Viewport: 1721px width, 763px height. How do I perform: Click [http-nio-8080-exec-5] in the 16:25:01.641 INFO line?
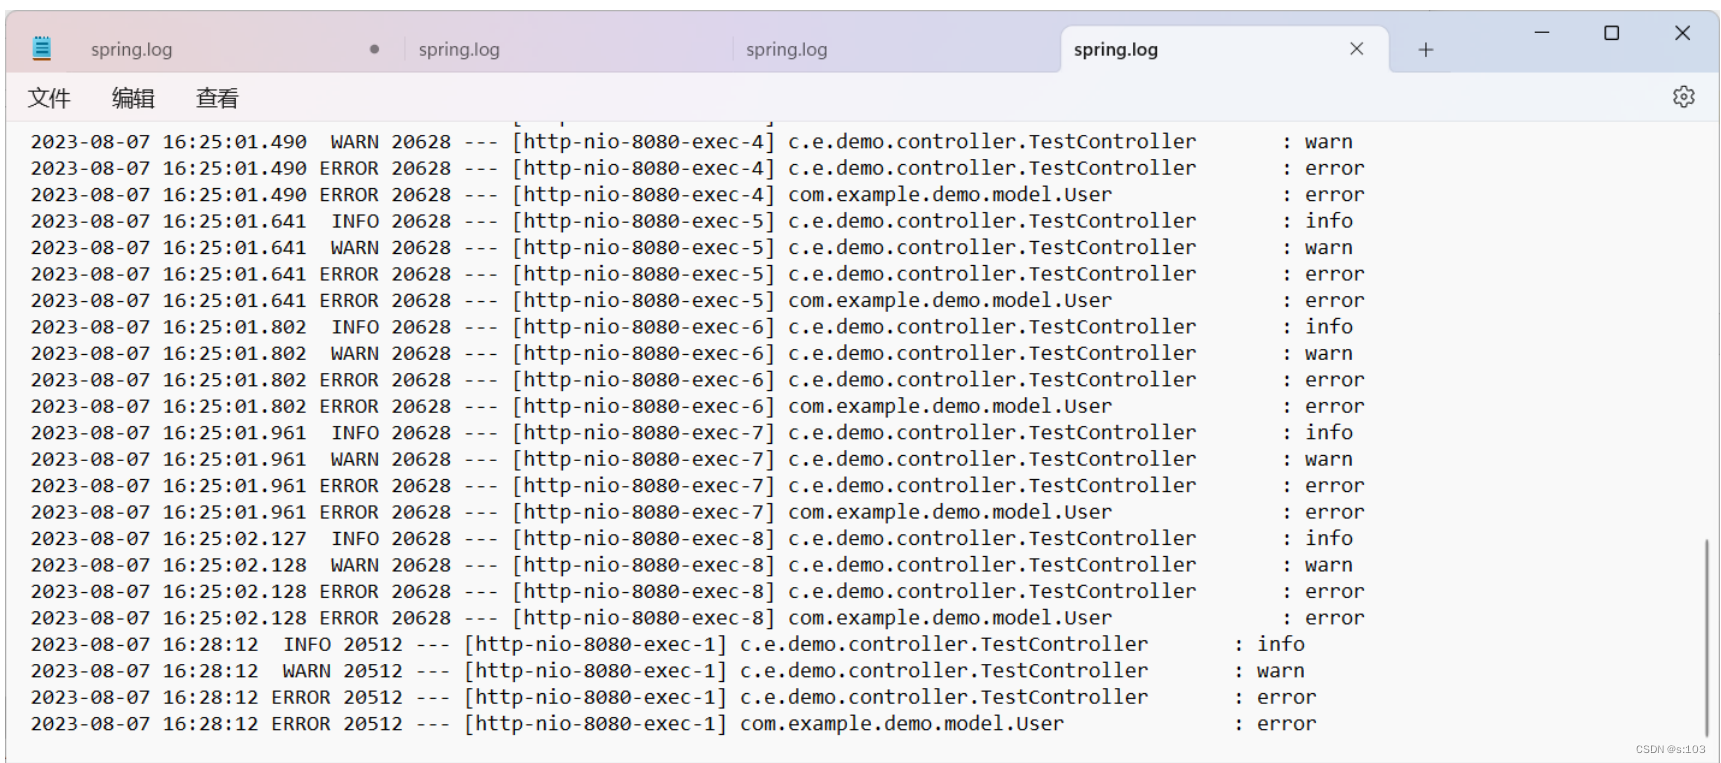tap(643, 221)
